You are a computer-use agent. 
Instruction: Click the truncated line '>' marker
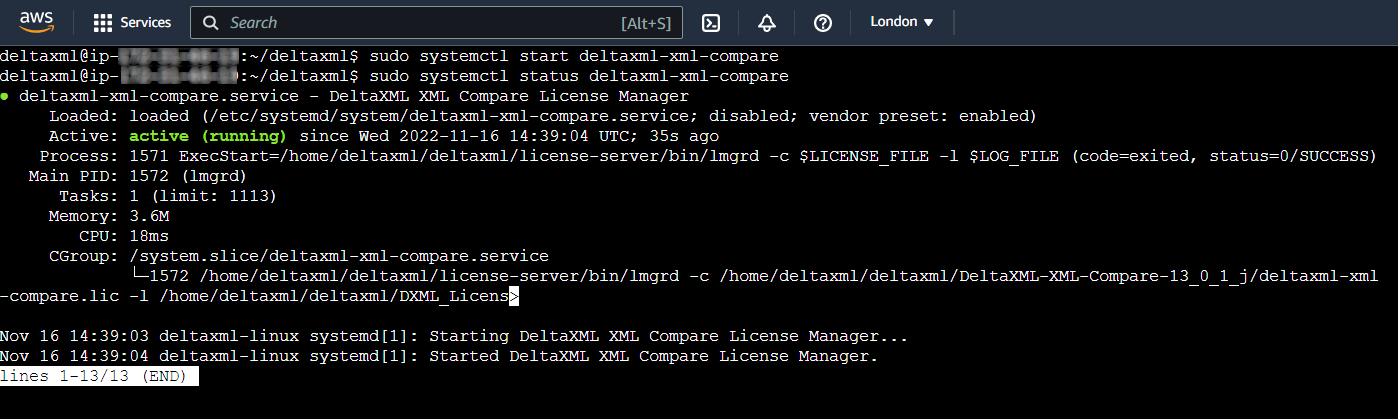pos(514,296)
